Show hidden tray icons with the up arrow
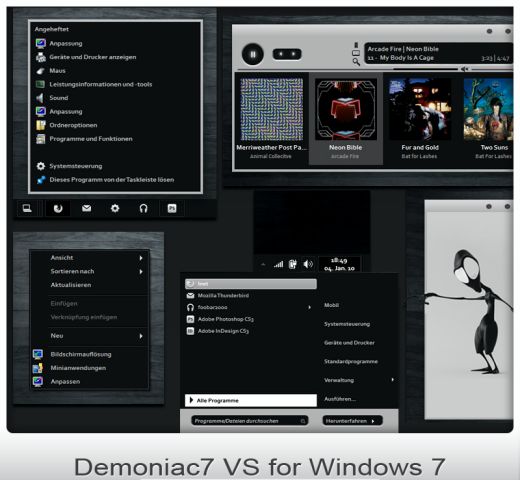Image resolution: width=520 pixels, height=480 pixels. click(x=263, y=264)
